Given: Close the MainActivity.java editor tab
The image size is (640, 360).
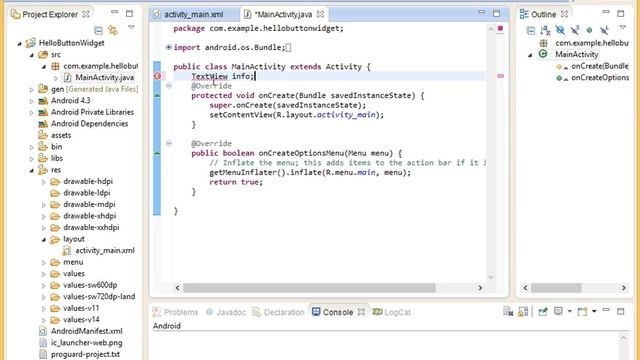Looking at the screenshot, I should point(320,14).
